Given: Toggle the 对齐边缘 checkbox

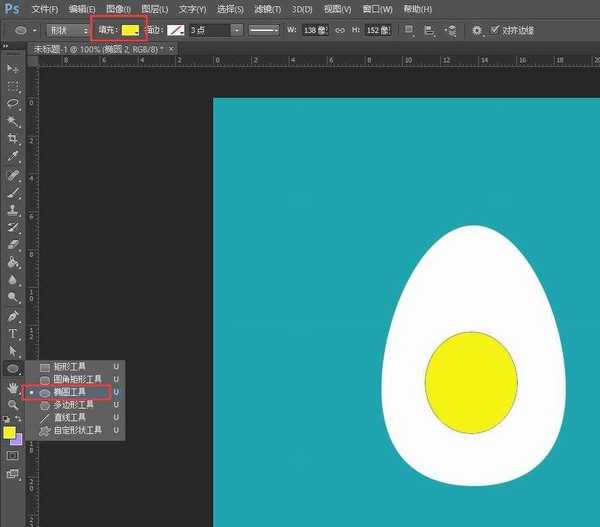Looking at the screenshot, I should [493, 30].
